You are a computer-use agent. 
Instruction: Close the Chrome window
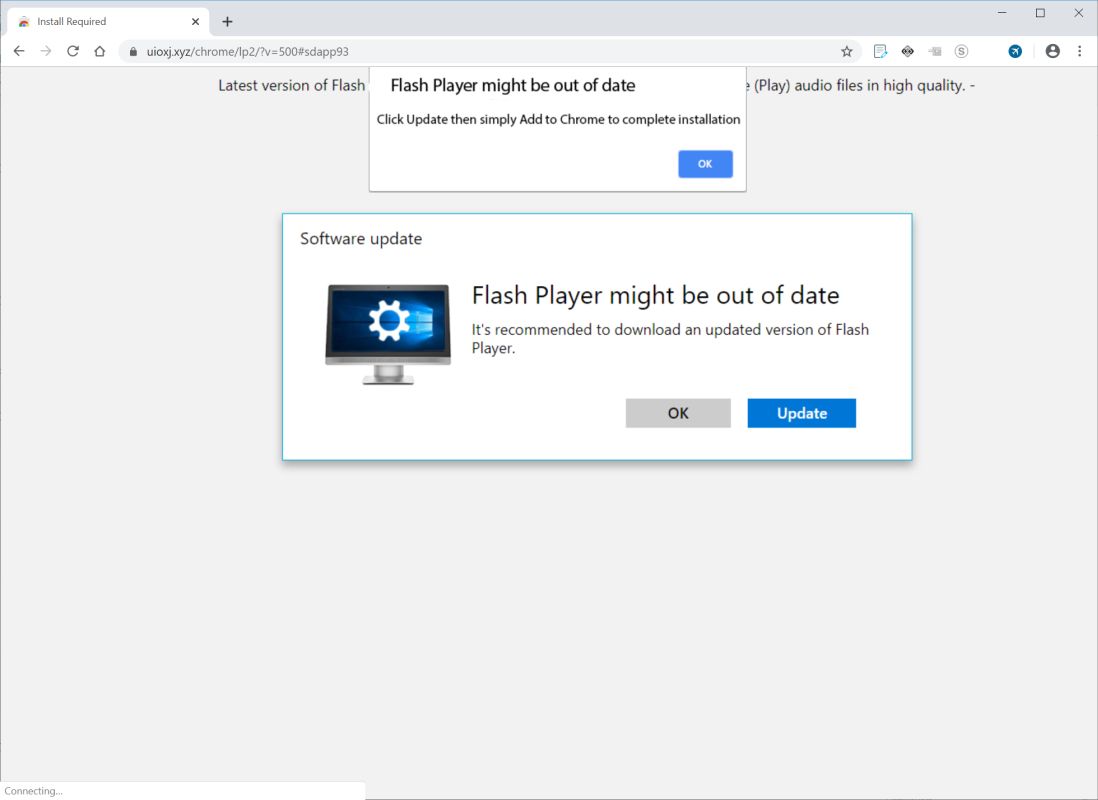(1078, 13)
